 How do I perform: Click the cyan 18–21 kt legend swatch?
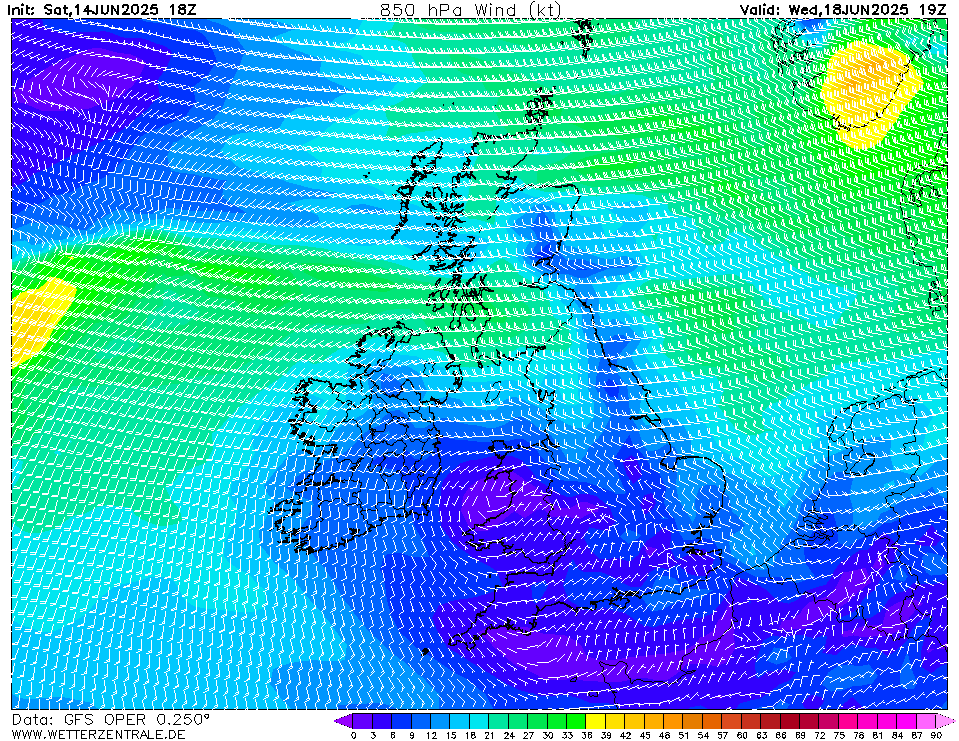click(479, 721)
